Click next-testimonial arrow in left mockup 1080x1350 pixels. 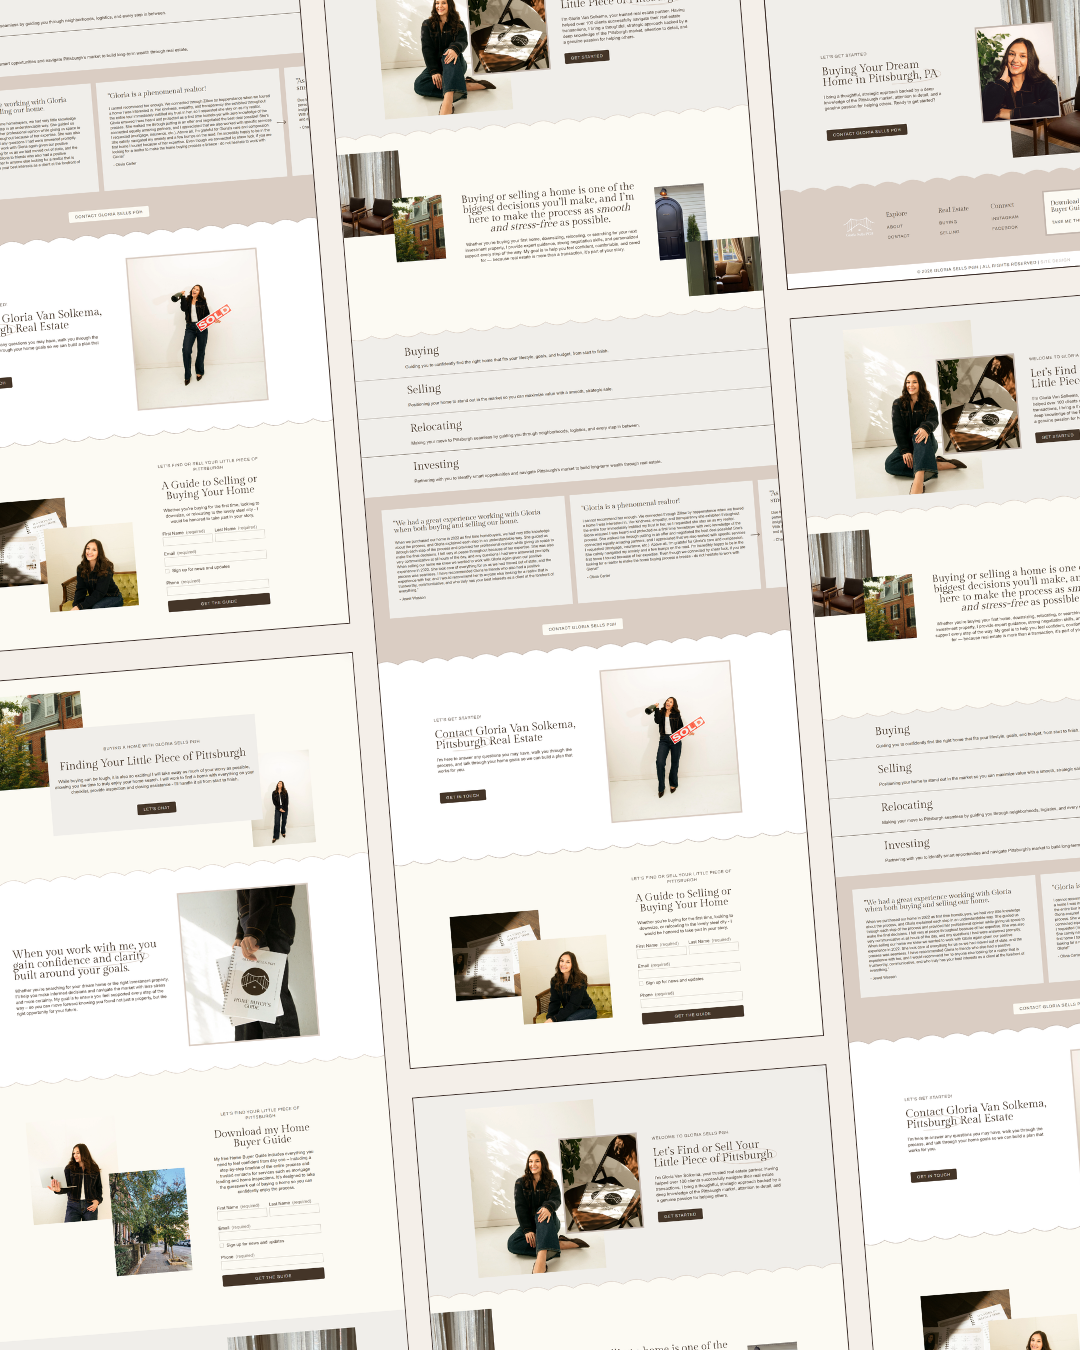coord(281,122)
